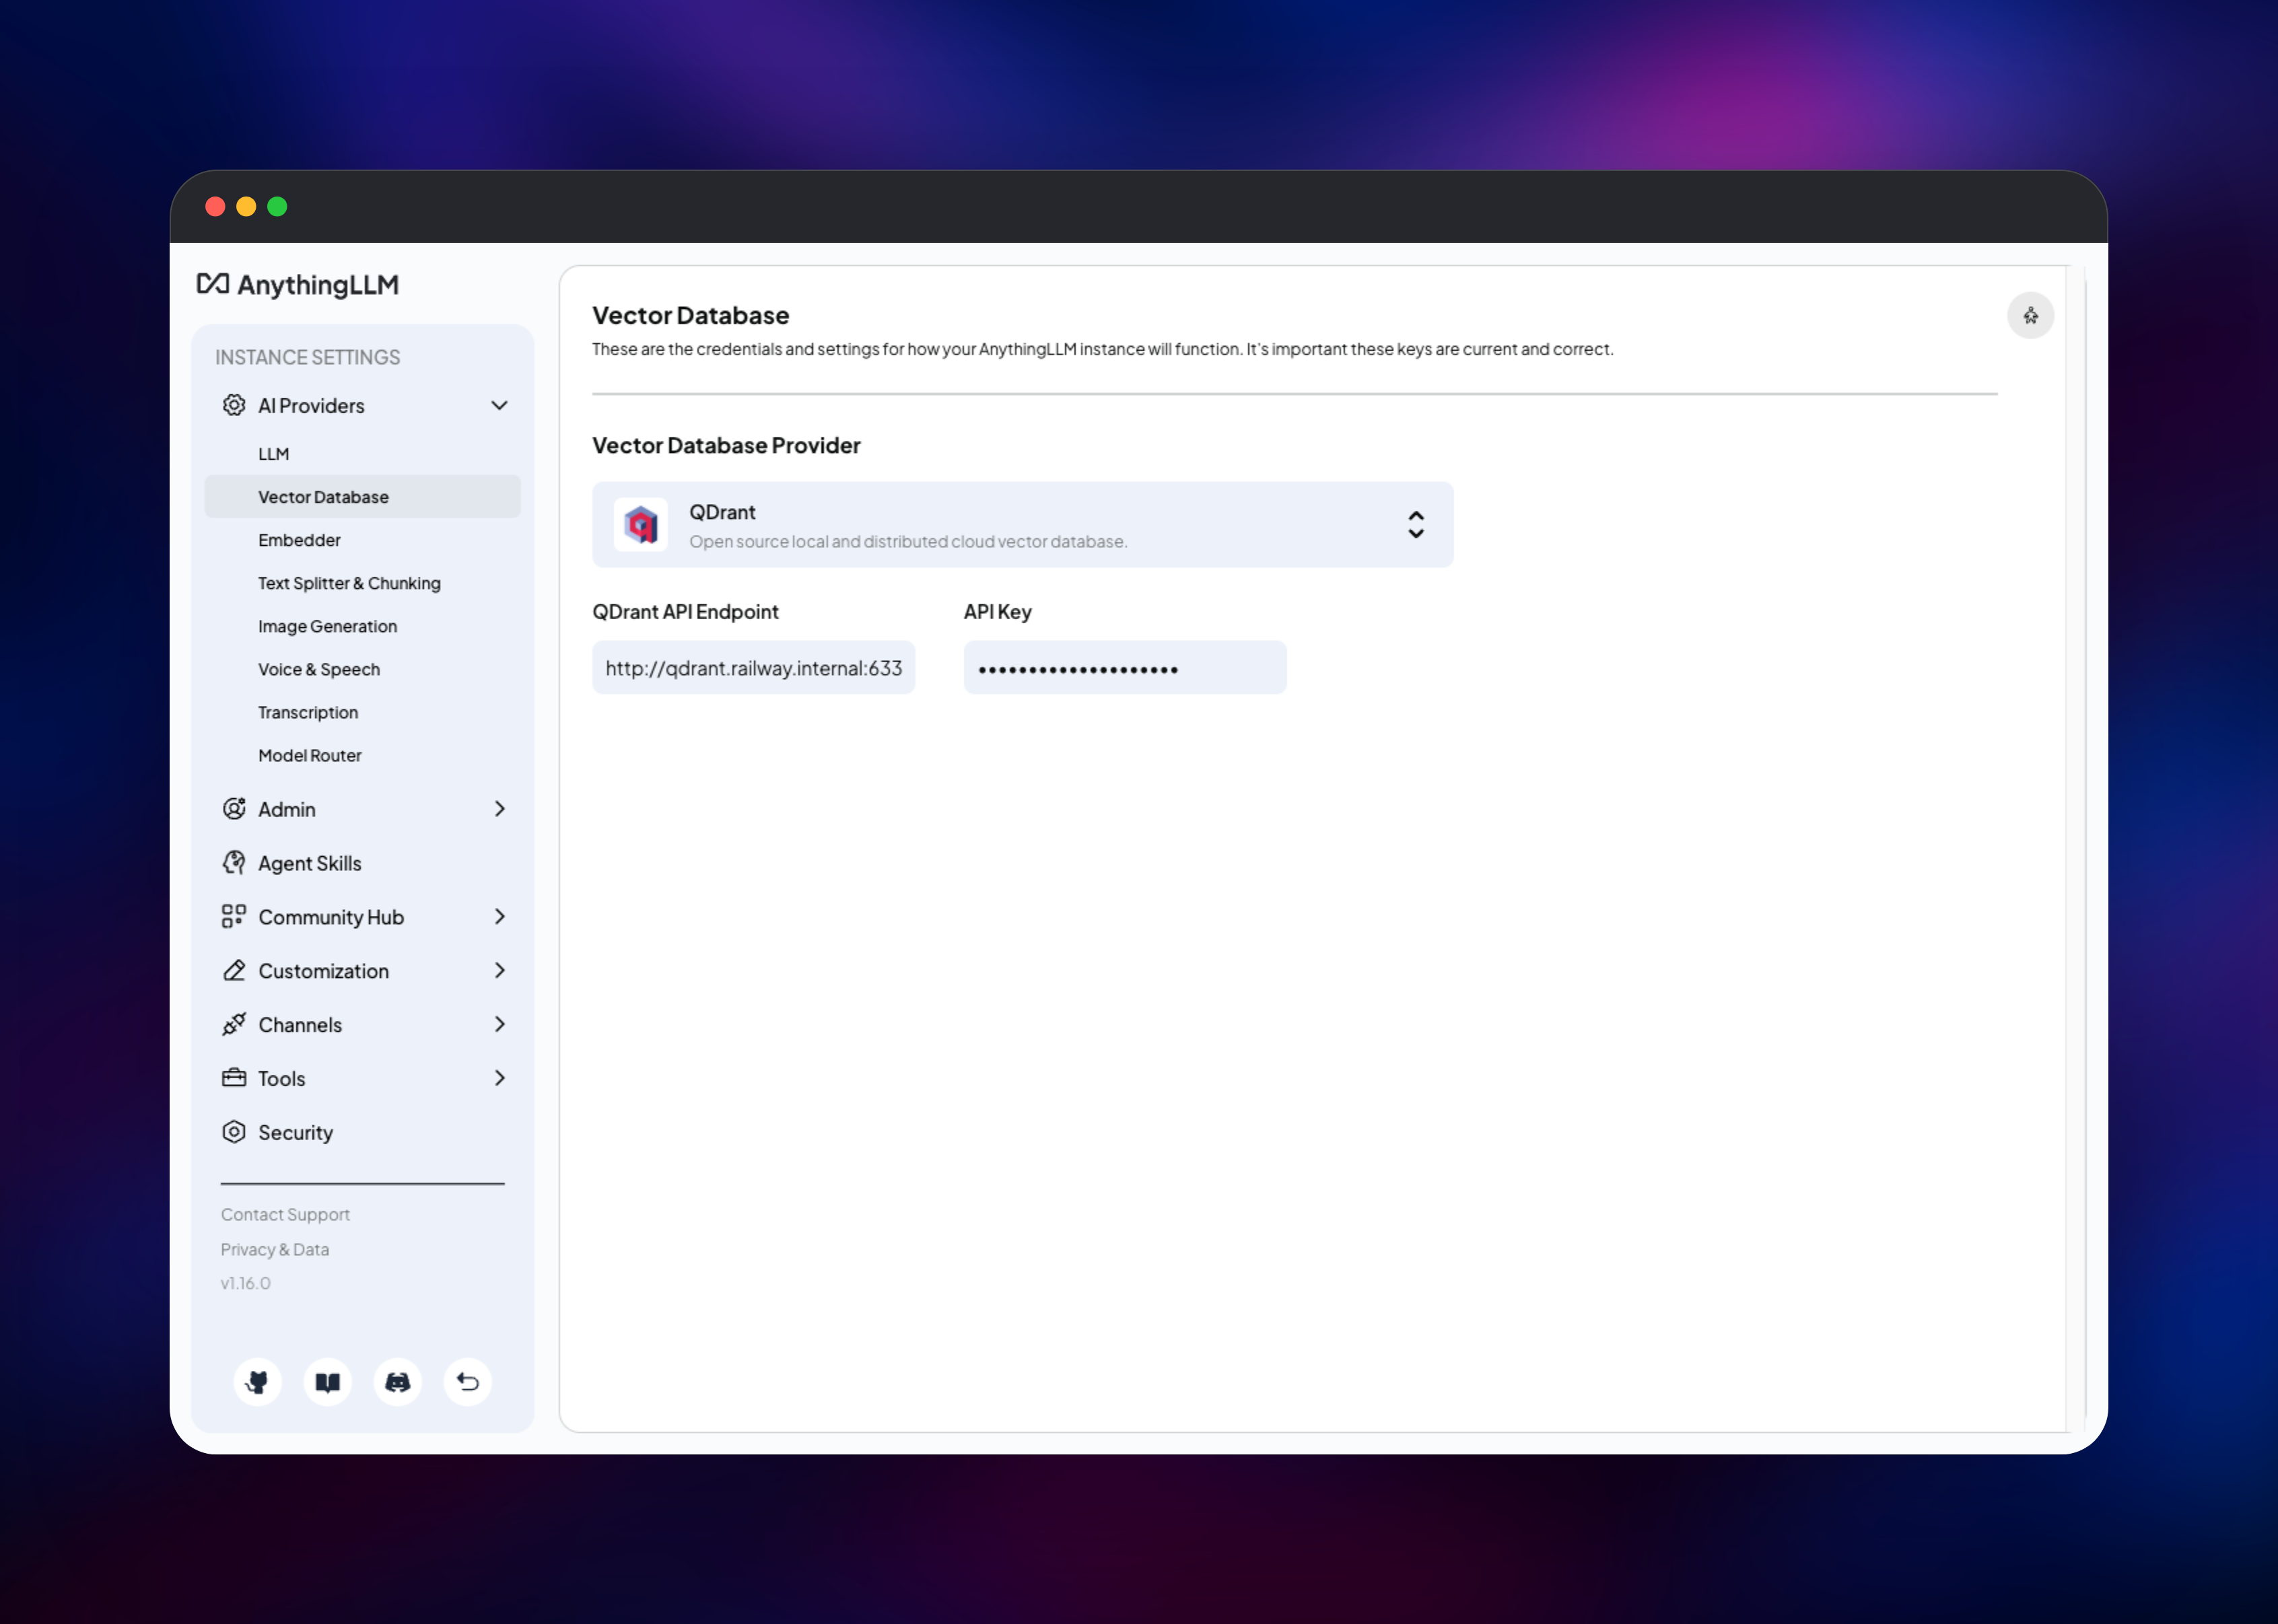Expand the Channels chevron

500,1024
